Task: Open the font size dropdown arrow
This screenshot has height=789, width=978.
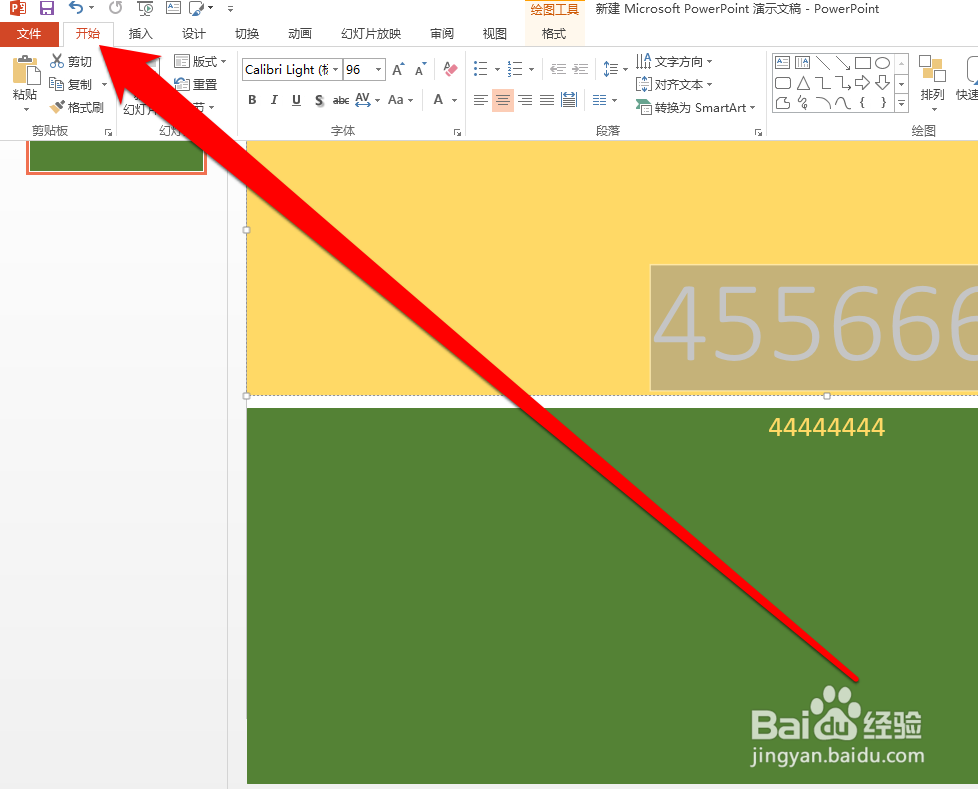Action: point(379,69)
